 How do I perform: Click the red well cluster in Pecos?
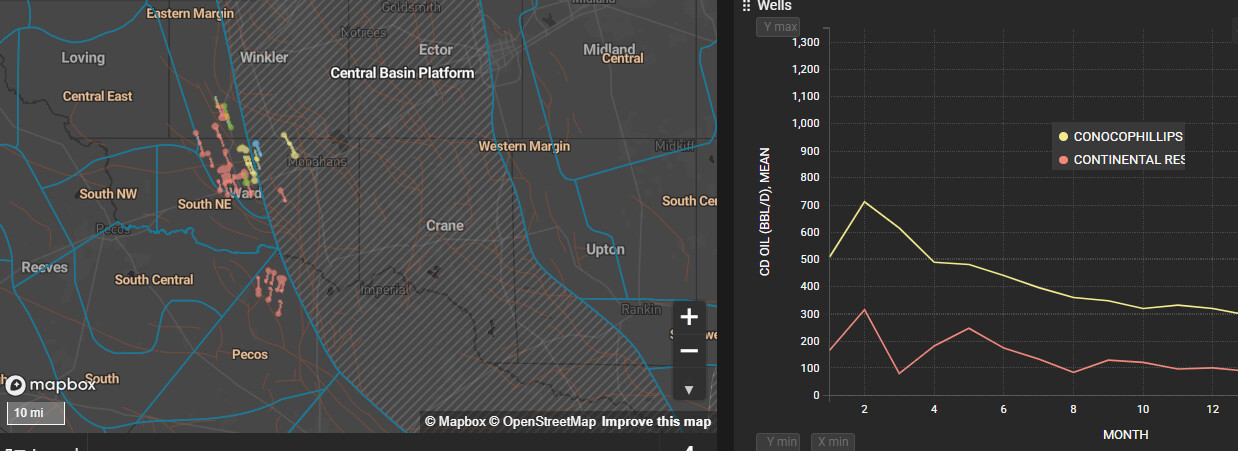pos(271,288)
